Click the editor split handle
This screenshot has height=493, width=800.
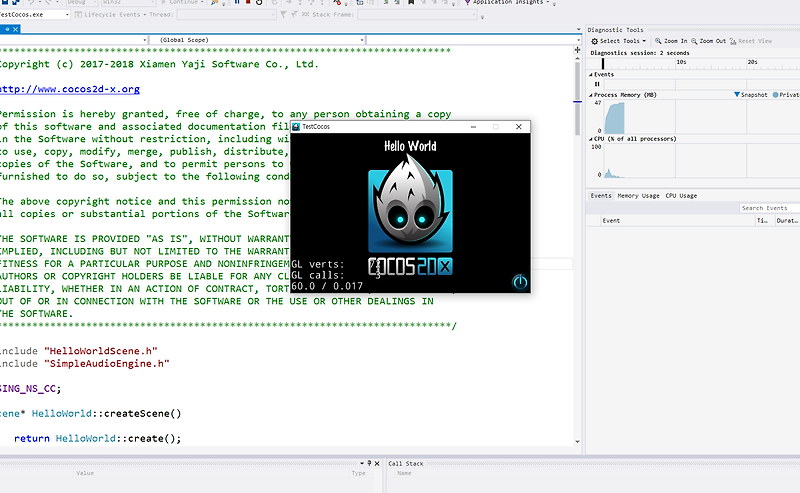pos(578,50)
